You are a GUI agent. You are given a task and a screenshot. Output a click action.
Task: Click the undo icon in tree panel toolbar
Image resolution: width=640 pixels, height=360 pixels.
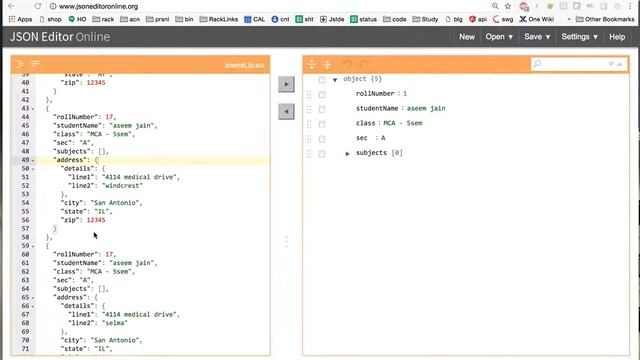tap(347, 64)
